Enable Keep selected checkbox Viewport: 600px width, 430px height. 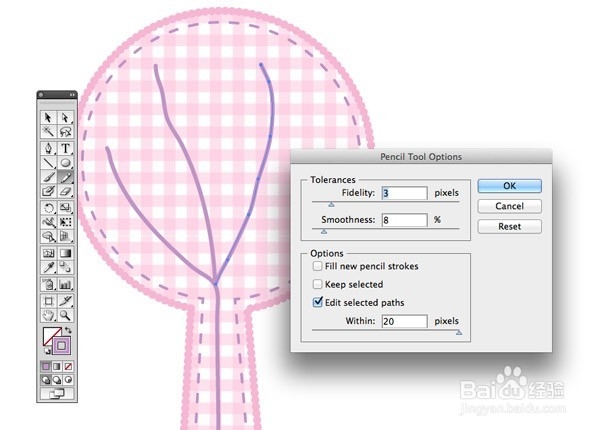[x=317, y=284]
